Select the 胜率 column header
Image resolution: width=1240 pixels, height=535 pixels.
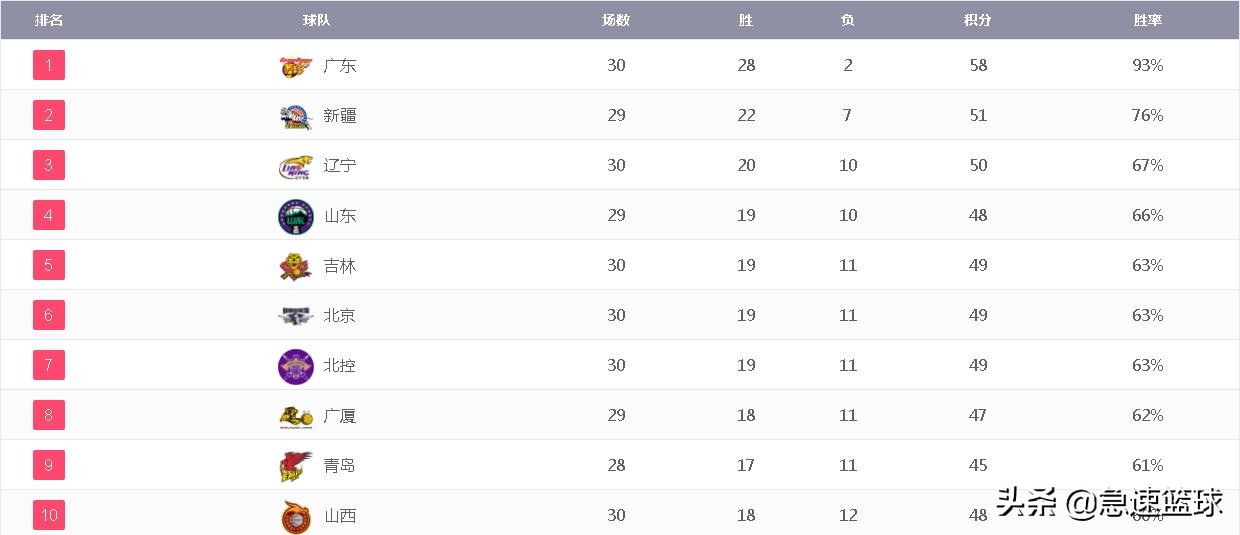pos(1148,20)
